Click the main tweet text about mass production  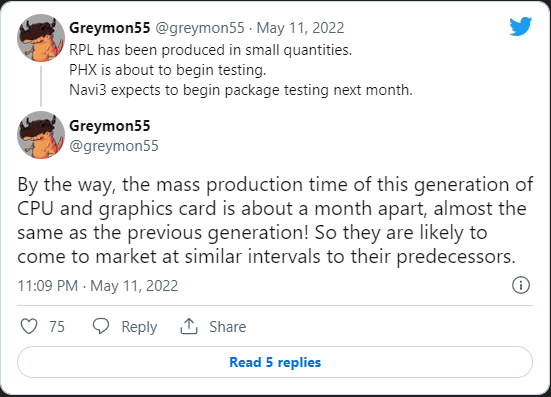275,220
